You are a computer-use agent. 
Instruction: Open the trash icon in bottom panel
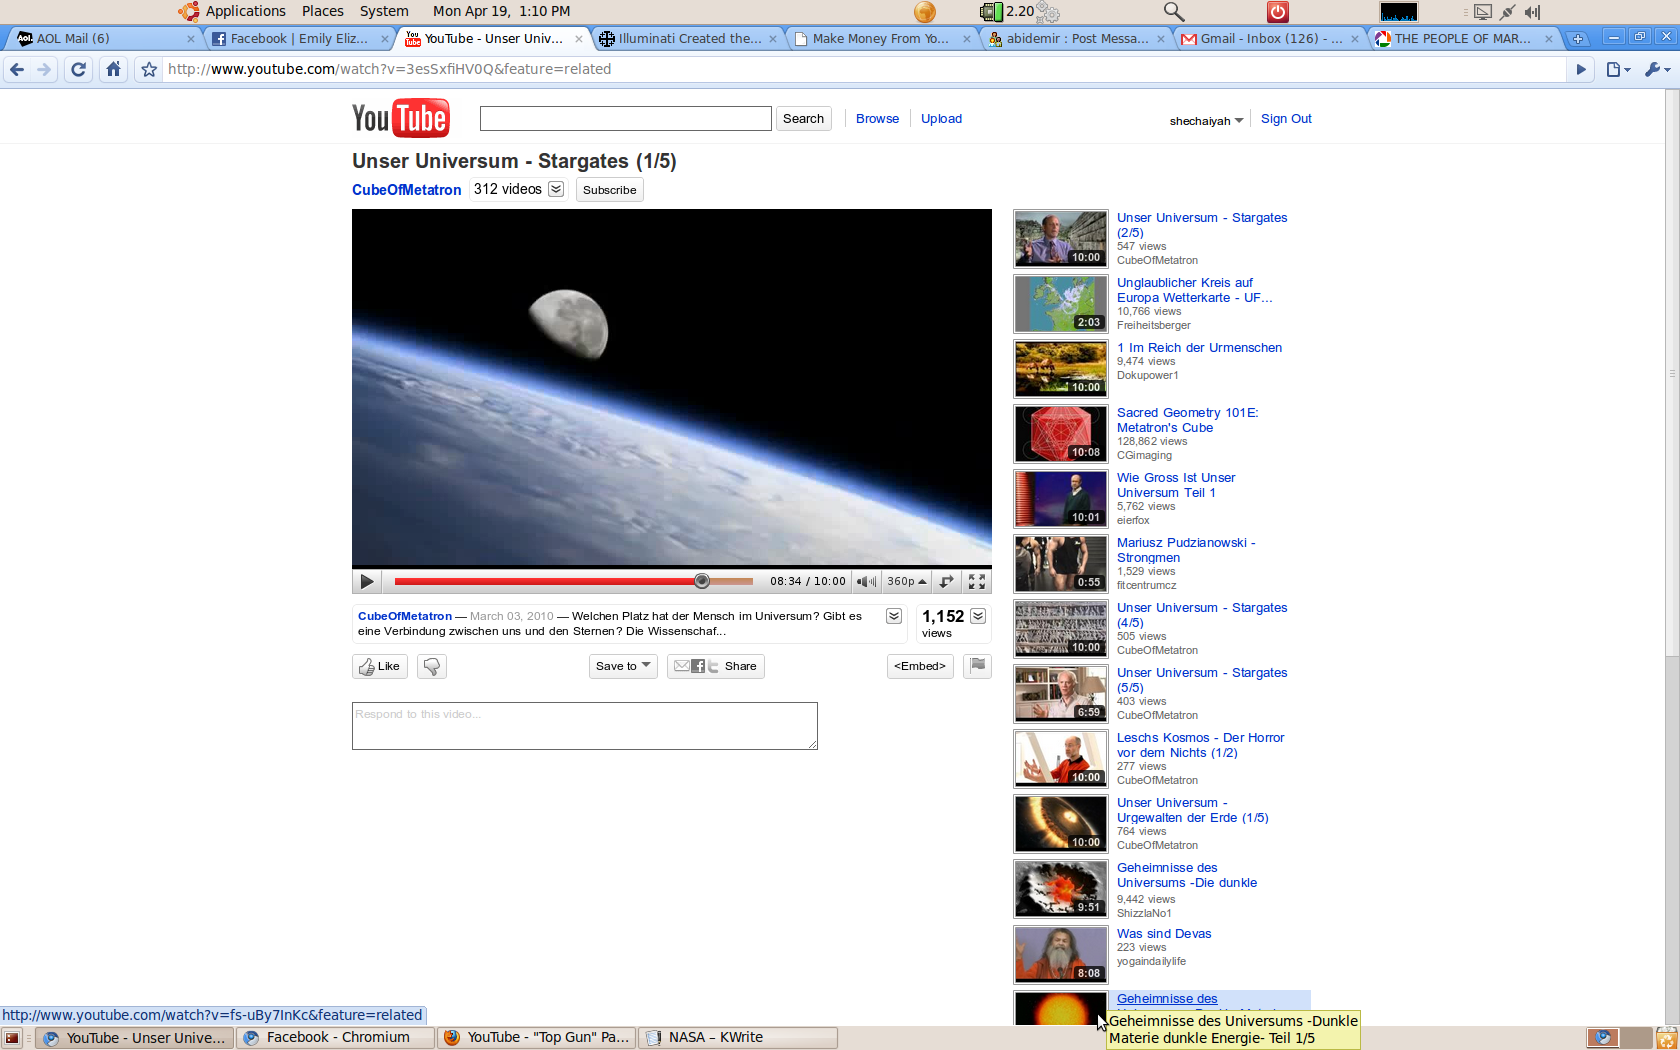1667,1038
